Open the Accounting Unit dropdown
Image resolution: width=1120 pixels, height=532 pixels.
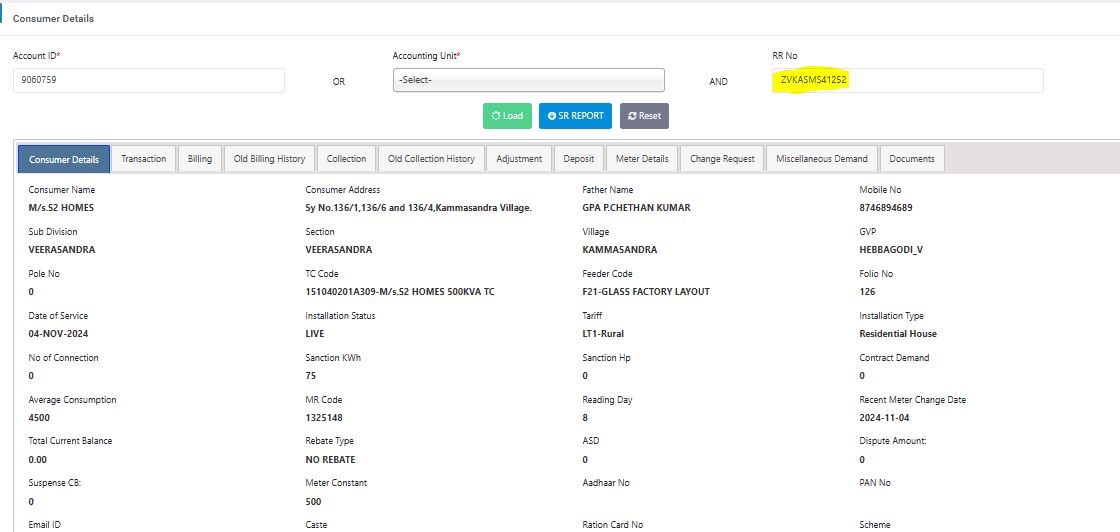[528, 80]
